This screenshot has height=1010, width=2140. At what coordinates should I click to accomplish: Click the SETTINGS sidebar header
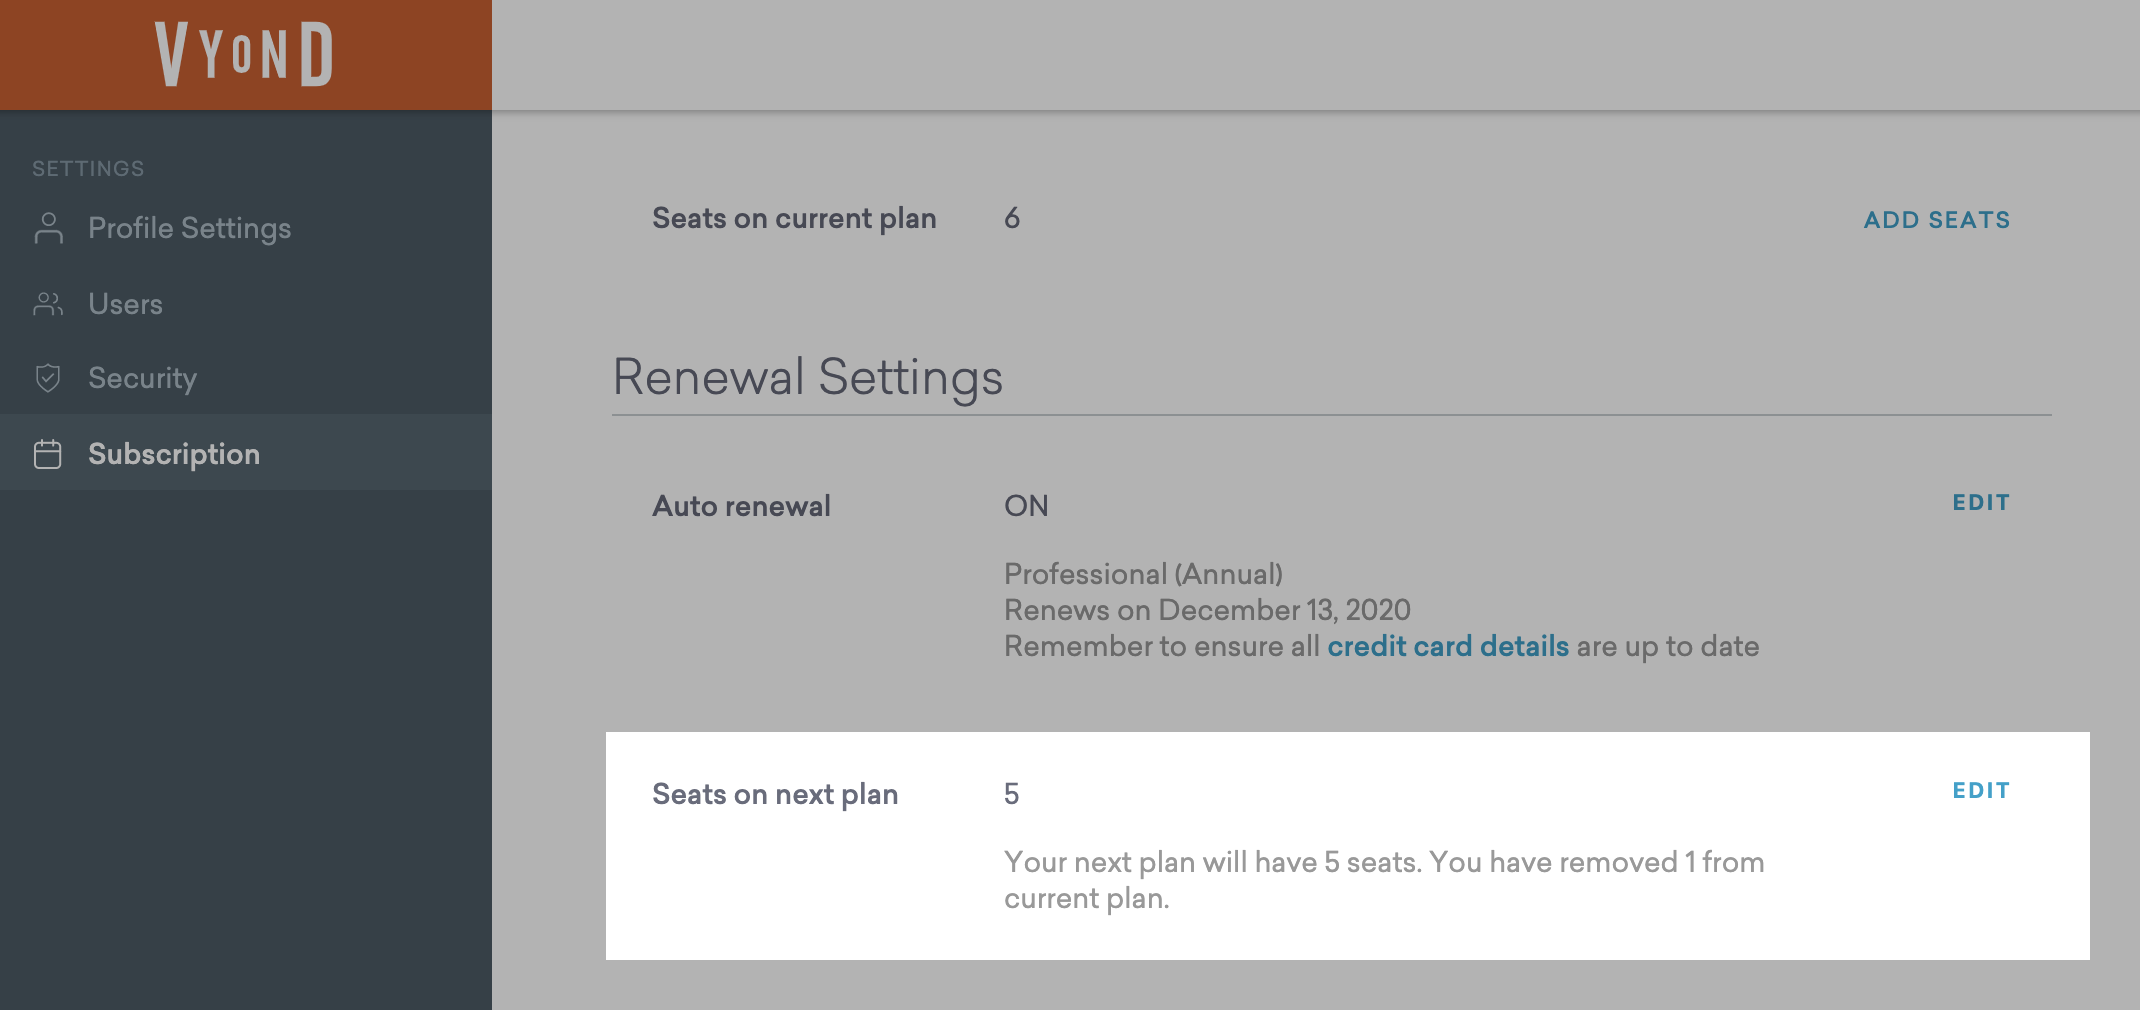[x=88, y=169]
